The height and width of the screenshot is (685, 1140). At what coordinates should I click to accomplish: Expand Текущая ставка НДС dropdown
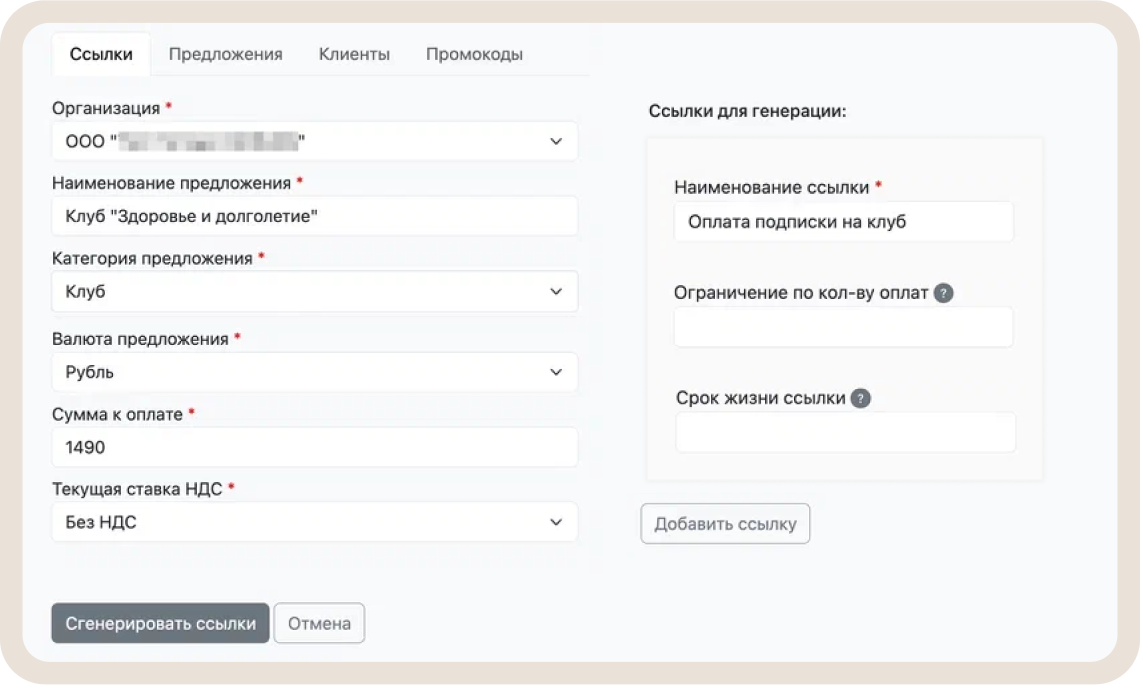[315, 522]
